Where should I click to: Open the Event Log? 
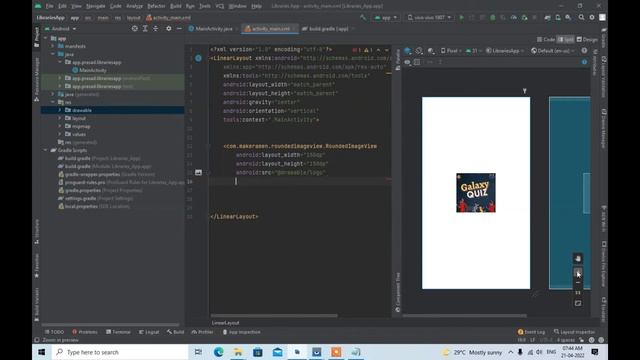[531, 332]
